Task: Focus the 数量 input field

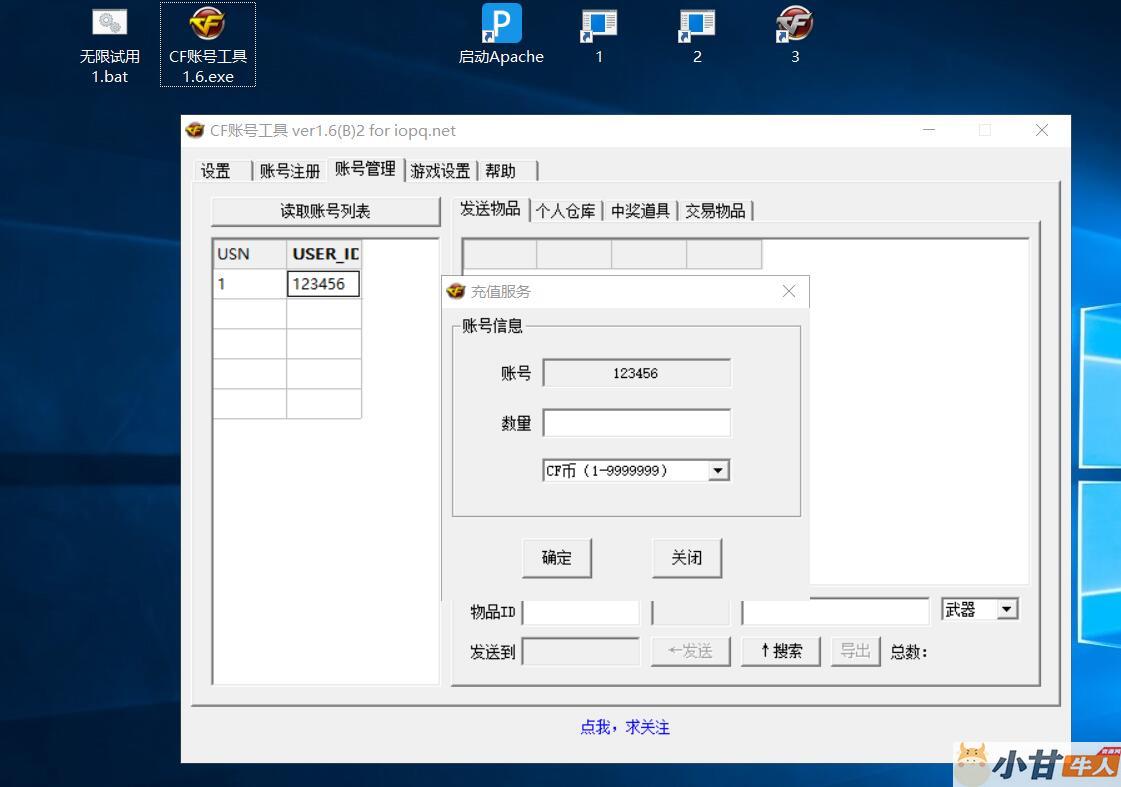Action: (636, 423)
